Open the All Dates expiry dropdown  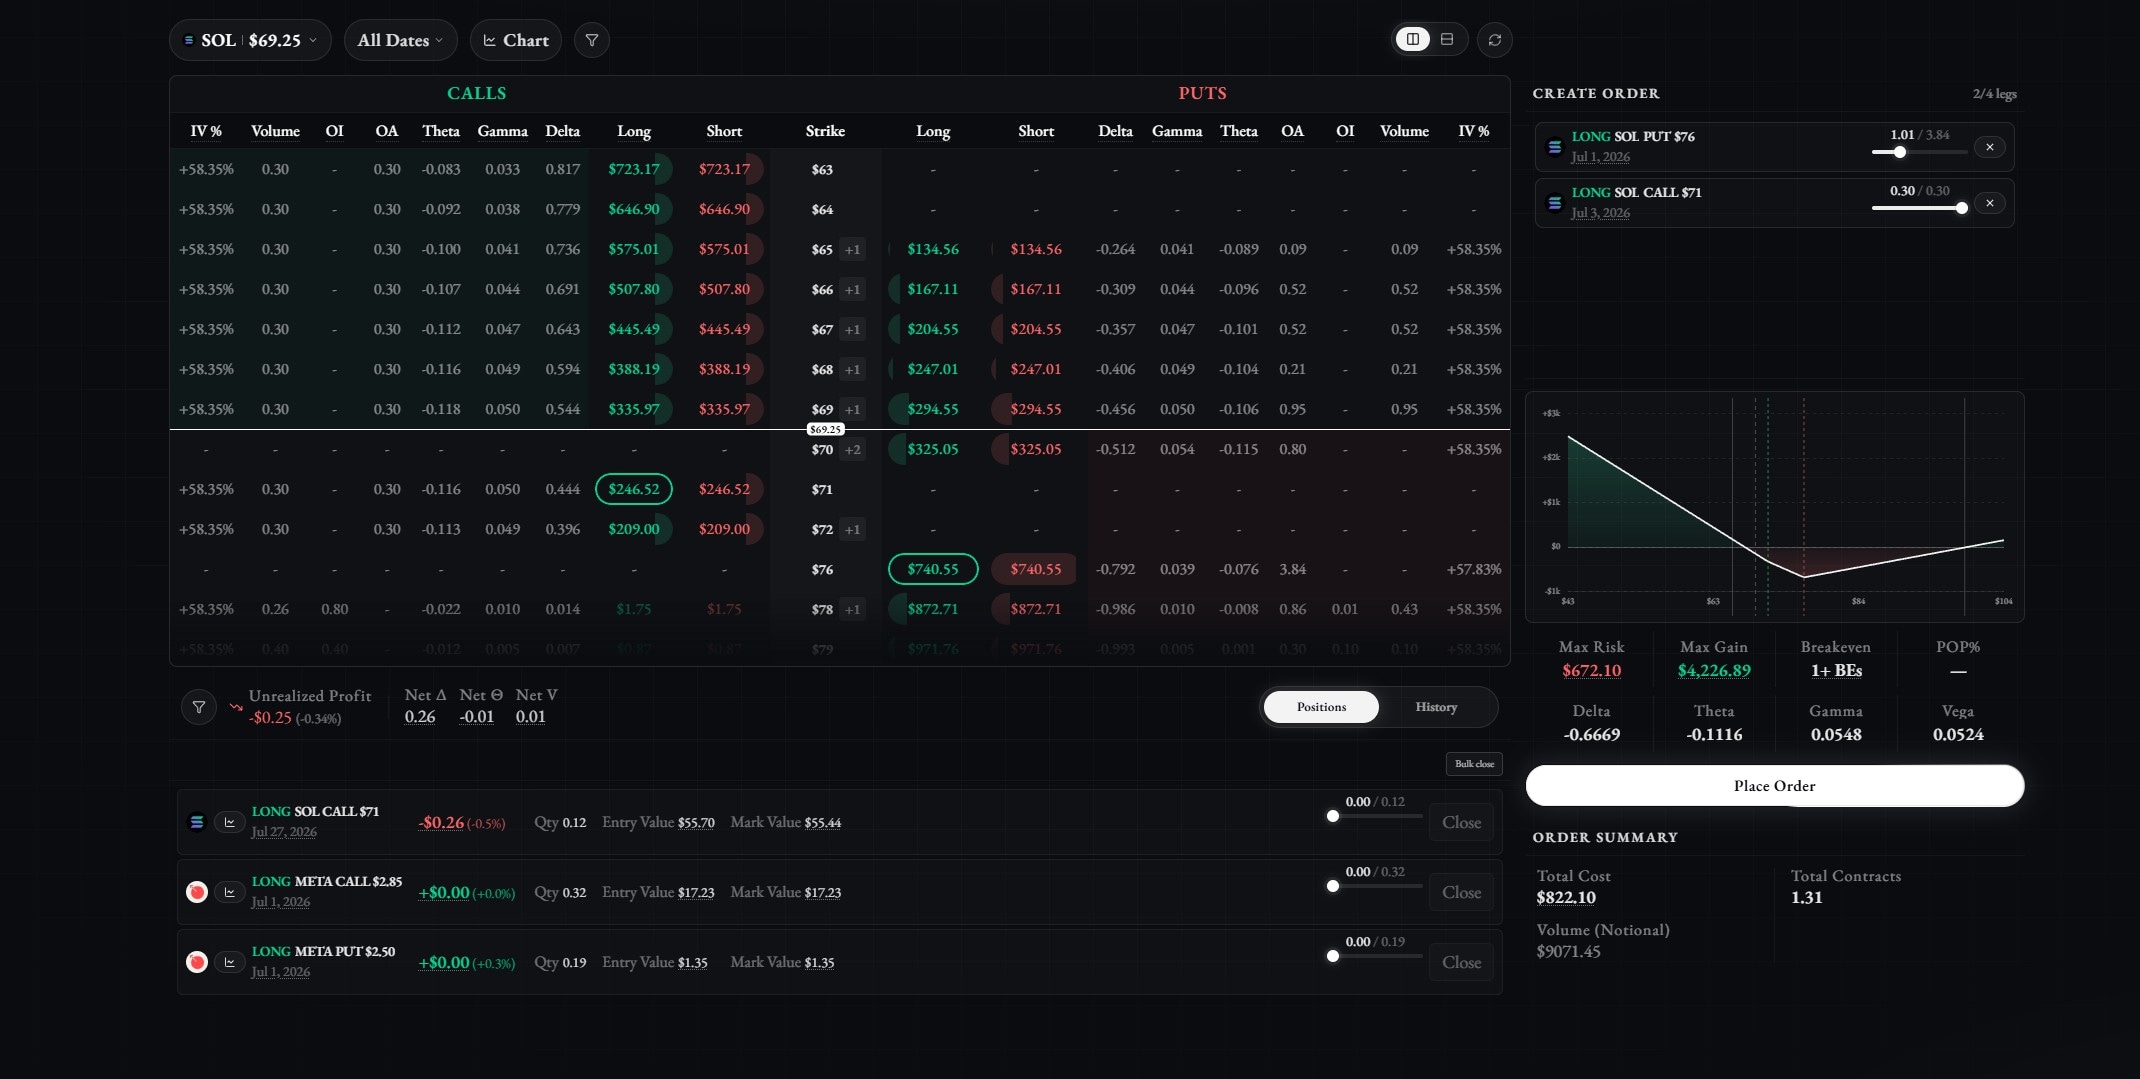400,40
